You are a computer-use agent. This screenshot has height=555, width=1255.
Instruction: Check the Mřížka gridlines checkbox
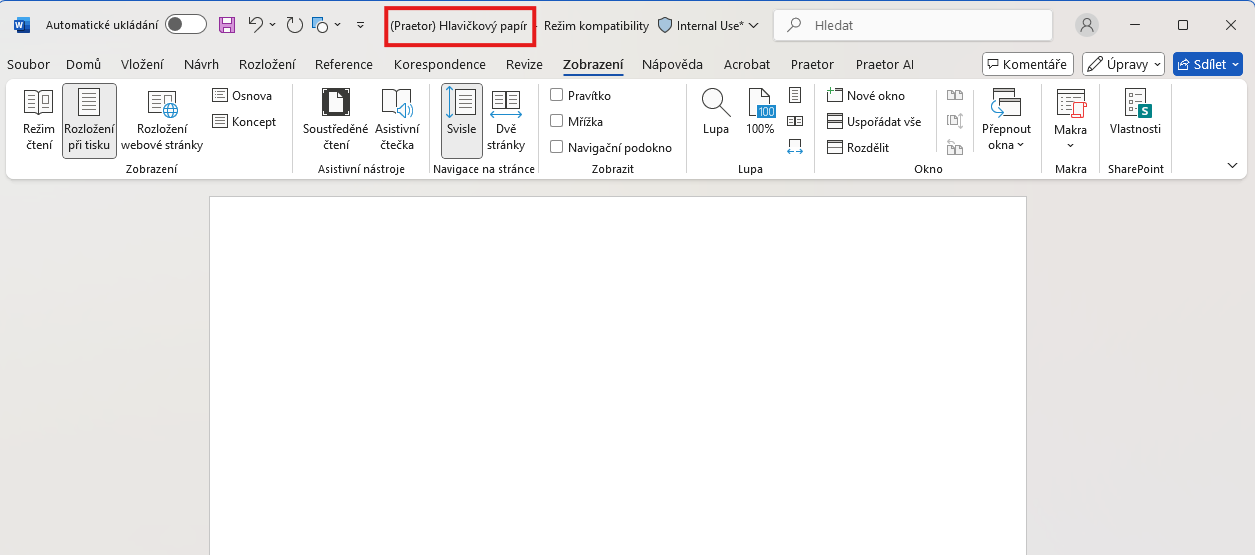point(557,122)
